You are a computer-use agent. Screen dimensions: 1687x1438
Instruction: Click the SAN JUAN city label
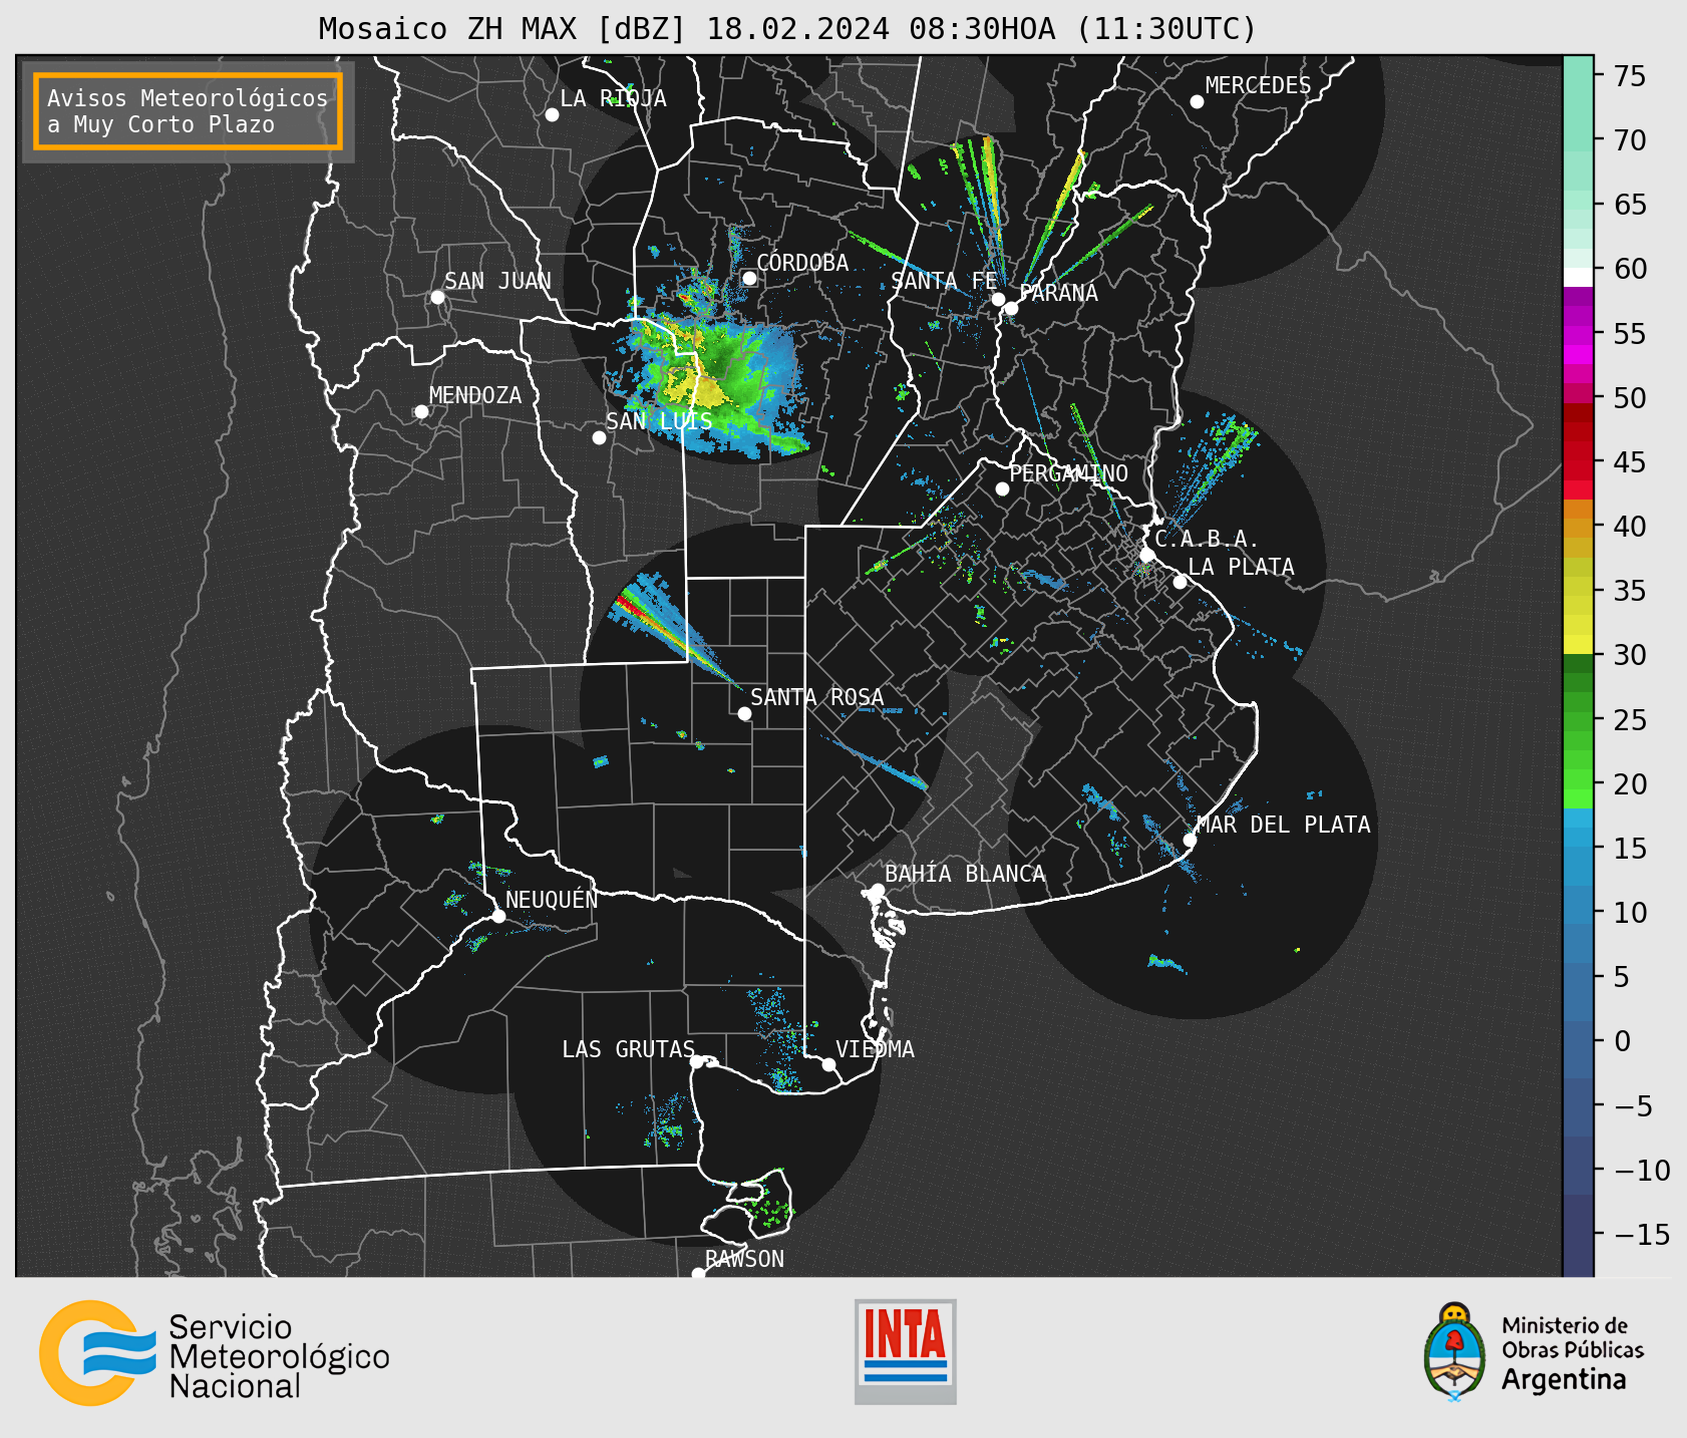[x=498, y=281]
